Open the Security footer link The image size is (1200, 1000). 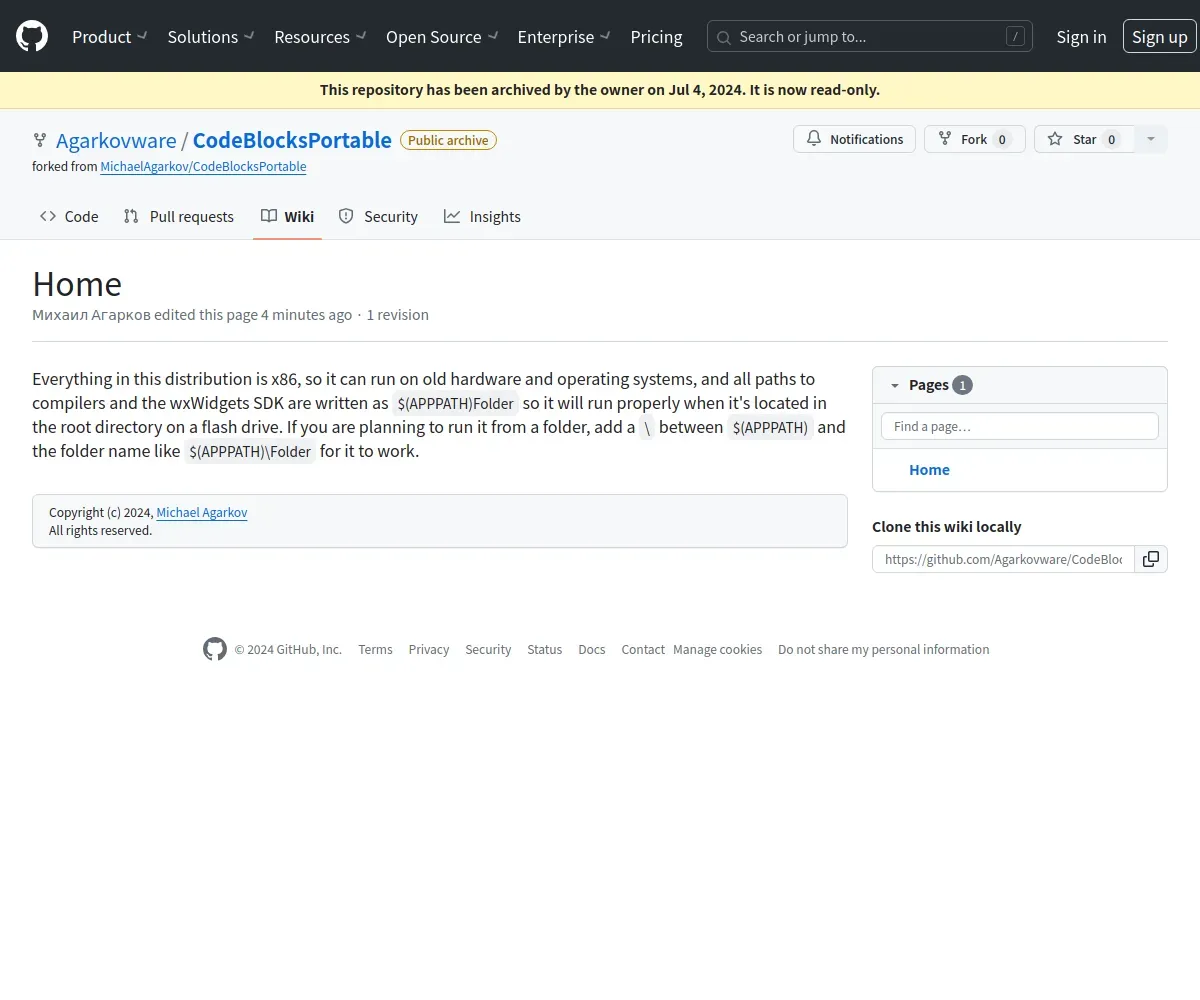coord(488,649)
